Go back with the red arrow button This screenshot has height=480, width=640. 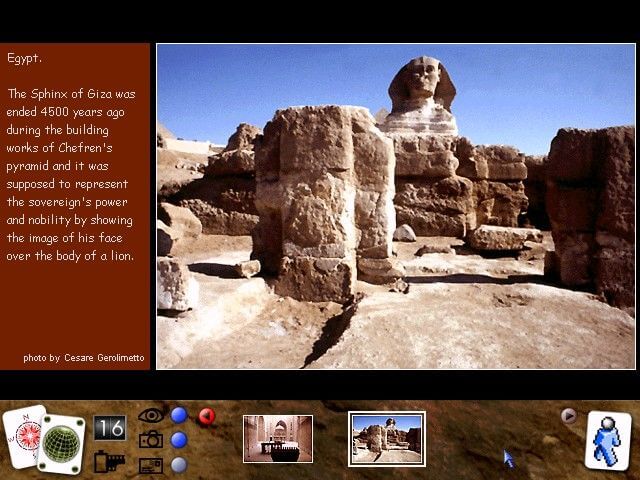click(x=207, y=416)
